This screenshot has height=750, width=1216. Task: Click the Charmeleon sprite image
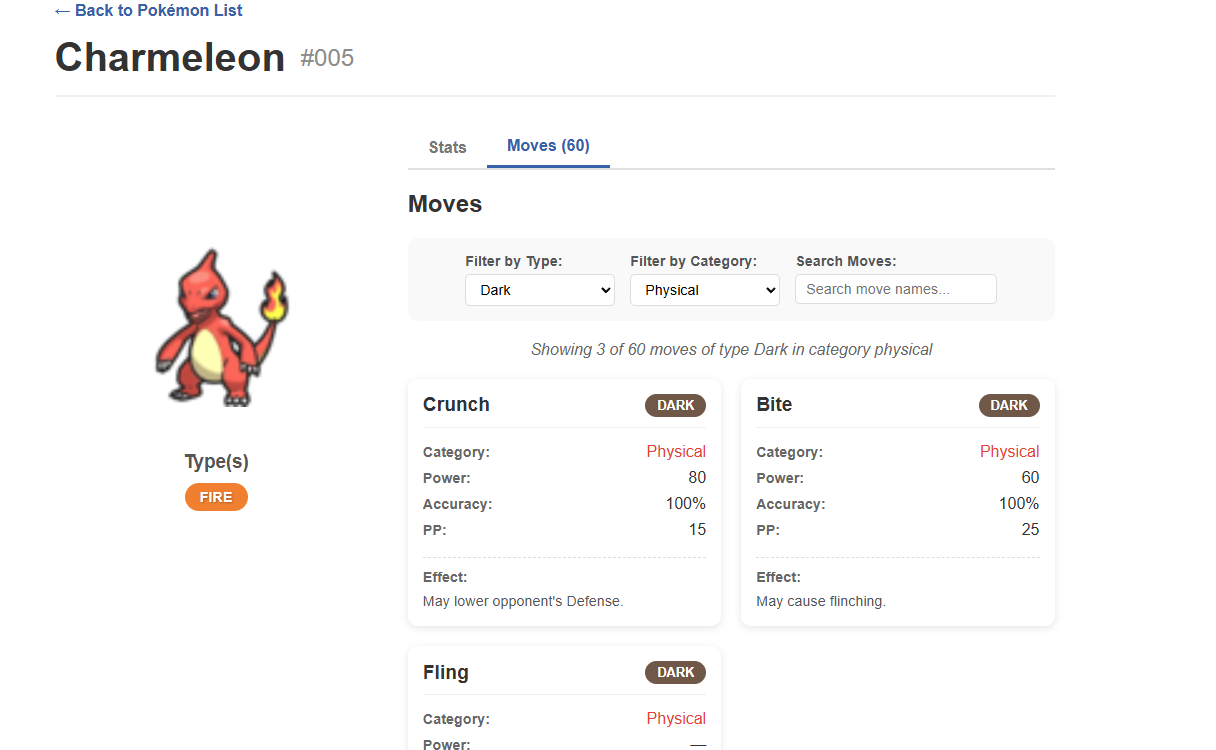point(218,326)
